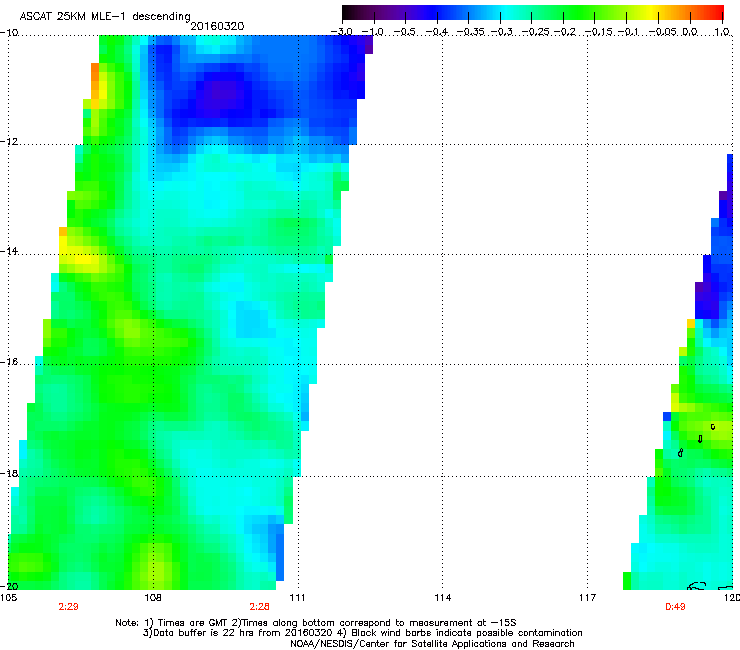Click the red time label '2:29'
Screen dimensions: 740x650
(68, 607)
